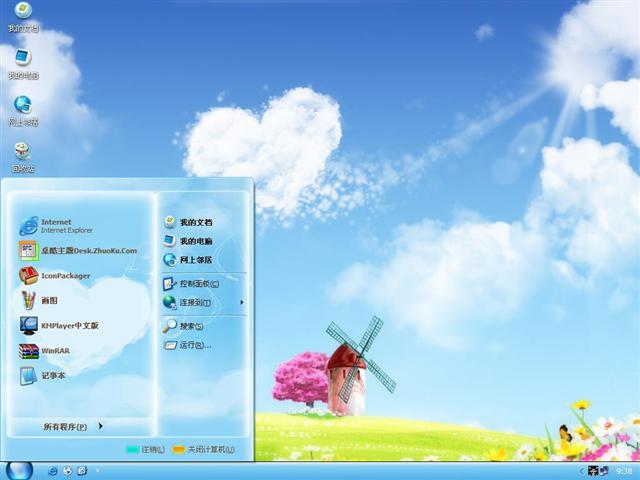Open WinRAR from Start menu
This screenshot has height=480, width=640.
tap(44, 351)
